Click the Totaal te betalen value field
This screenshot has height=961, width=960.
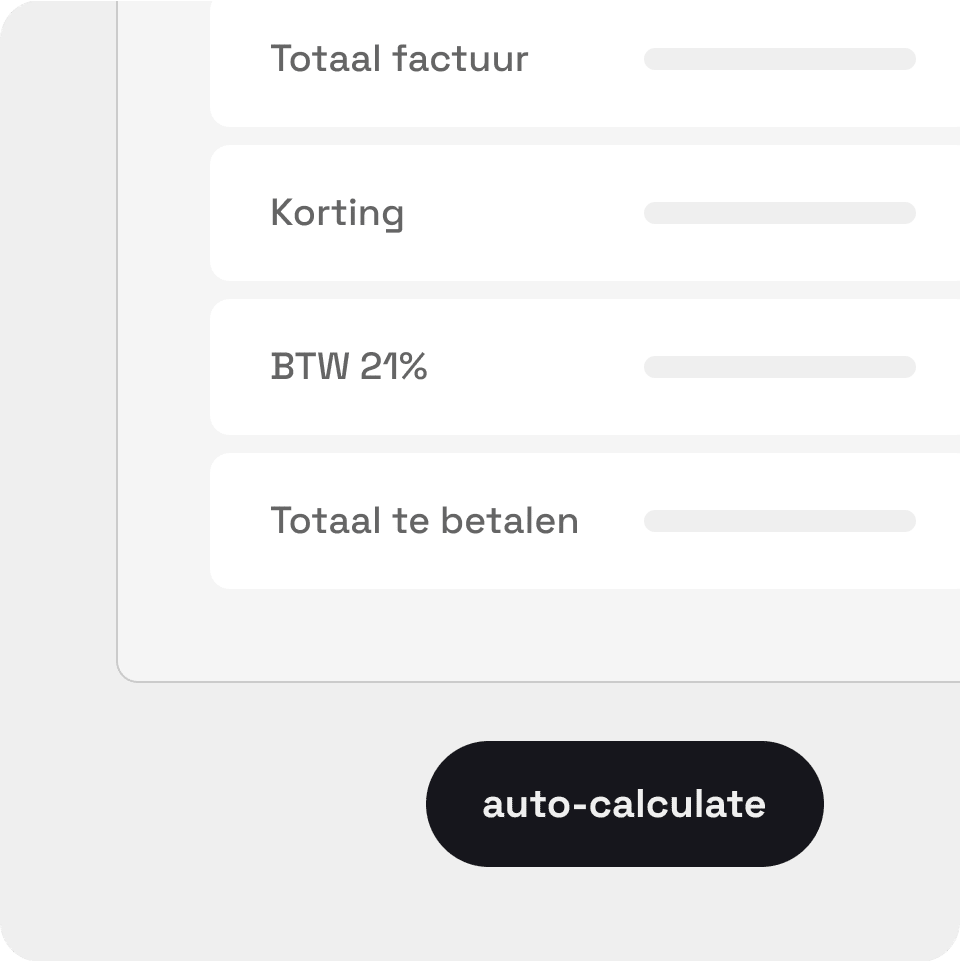(x=780, y=521)
